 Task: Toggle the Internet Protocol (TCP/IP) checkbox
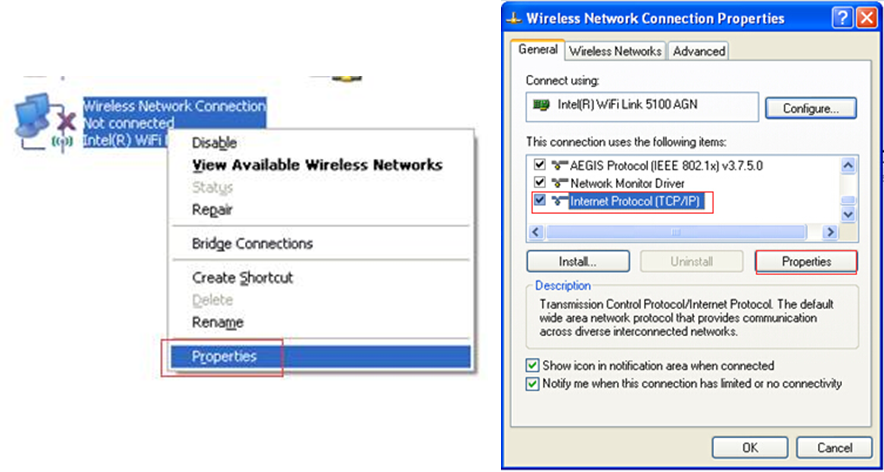pos(540,200)
